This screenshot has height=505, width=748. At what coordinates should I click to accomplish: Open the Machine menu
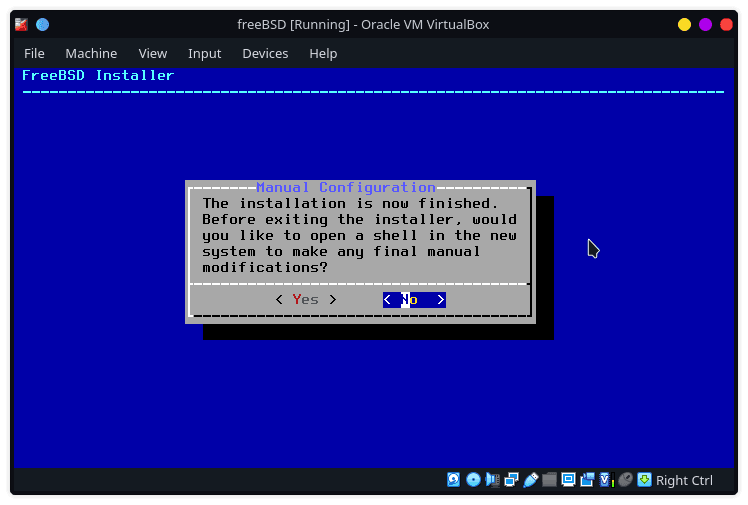(91, 53)
